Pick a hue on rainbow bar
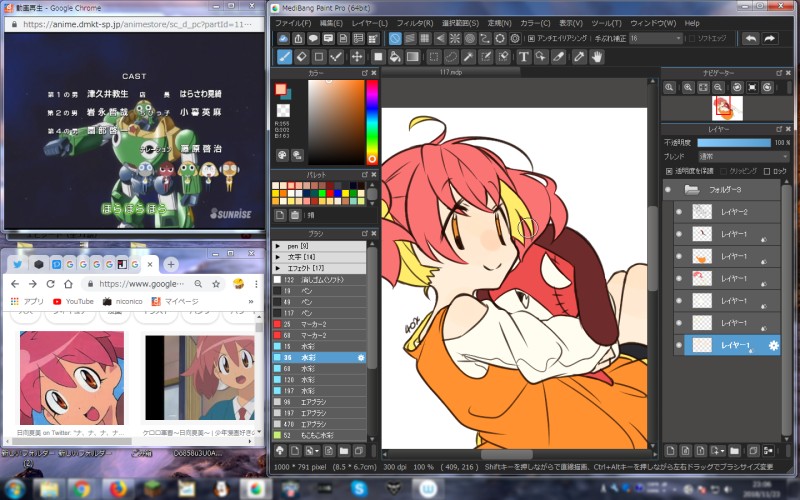 (x=372, y=121)
